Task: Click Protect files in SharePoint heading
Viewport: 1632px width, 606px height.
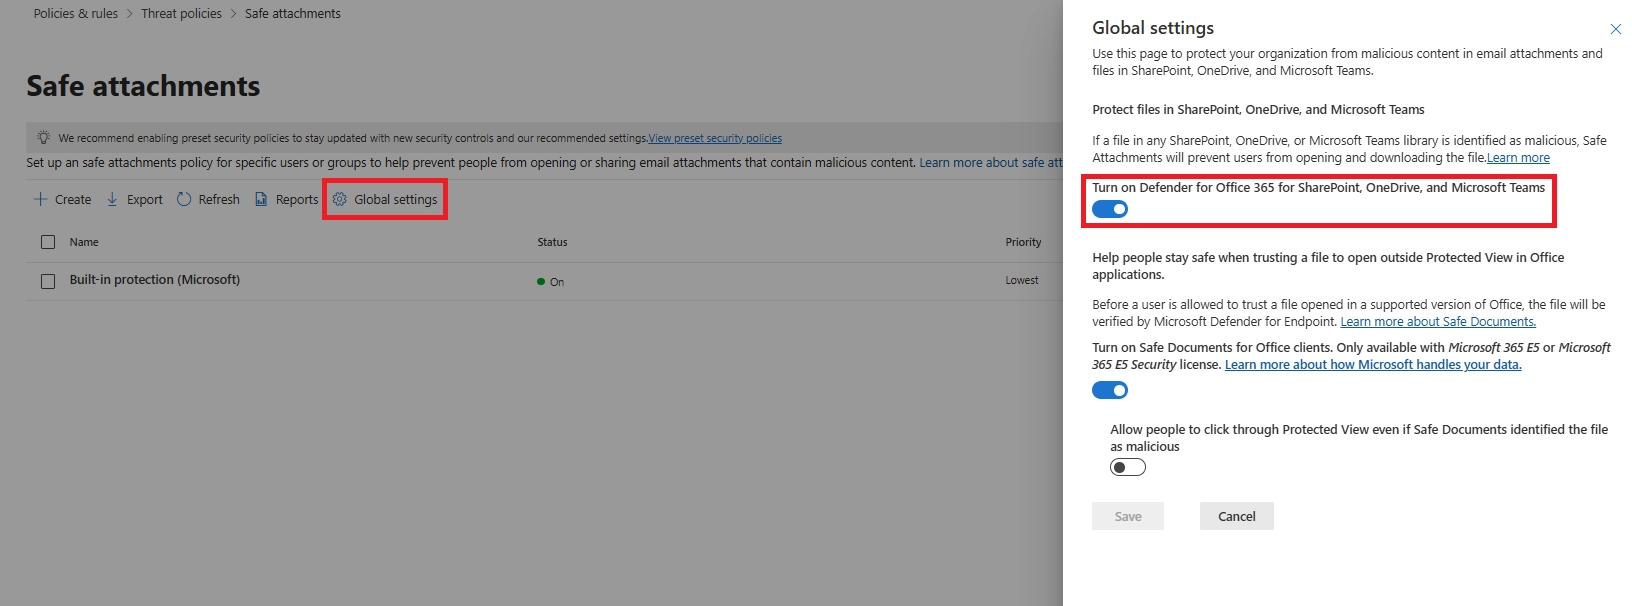Action: (x=1258, y=109)
